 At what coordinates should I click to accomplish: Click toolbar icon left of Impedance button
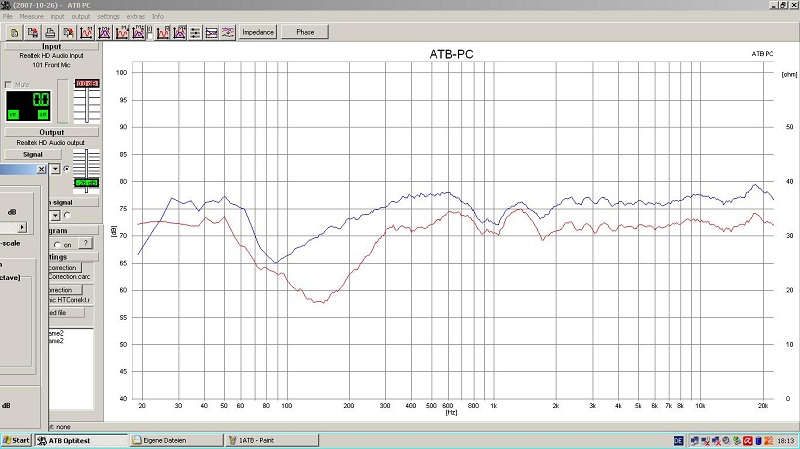point(228,32)
